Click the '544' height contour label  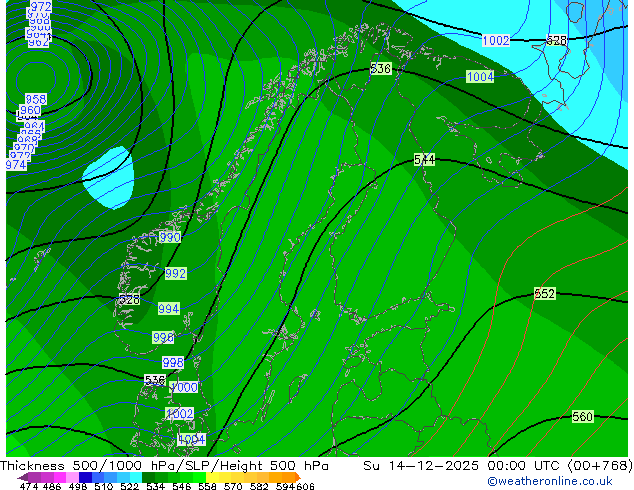[425, 160]
